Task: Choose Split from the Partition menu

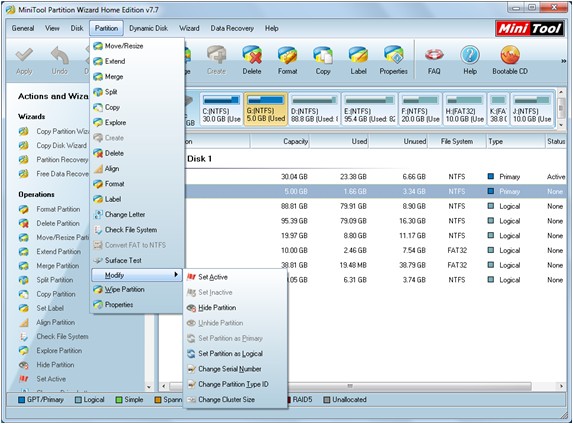Action: click(137, 92)
